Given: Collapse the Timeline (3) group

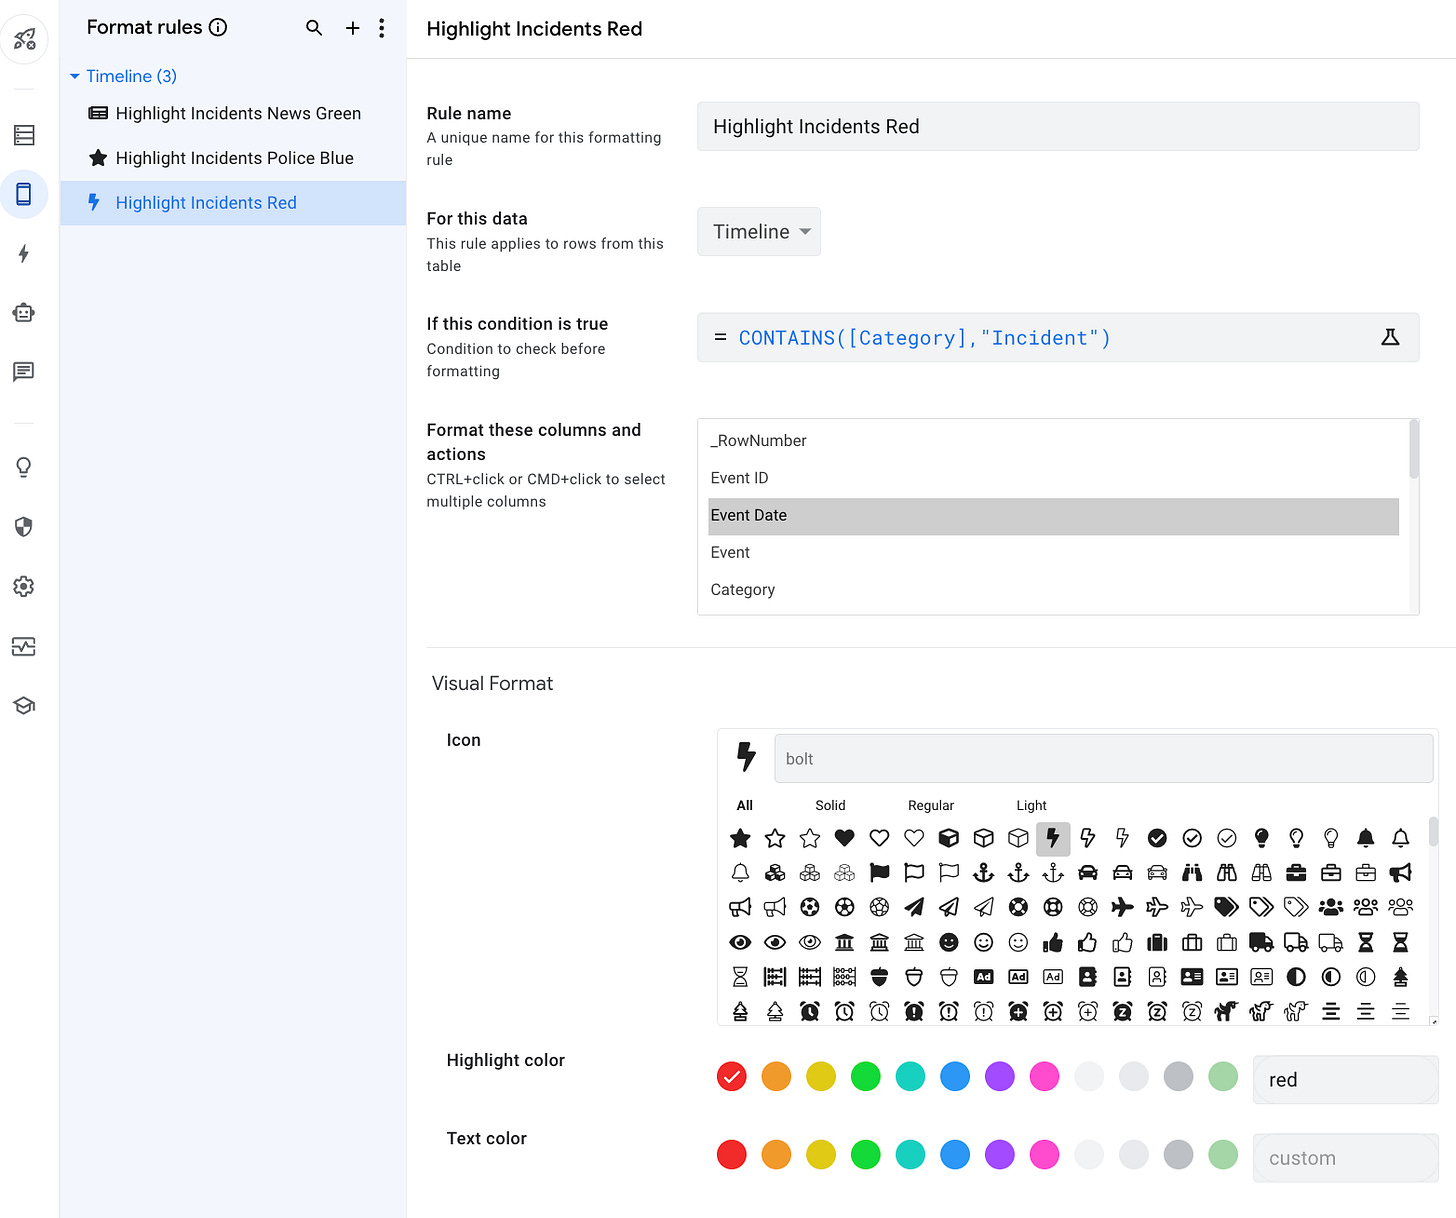Looking at the screenshot, I should pos(74,76).
